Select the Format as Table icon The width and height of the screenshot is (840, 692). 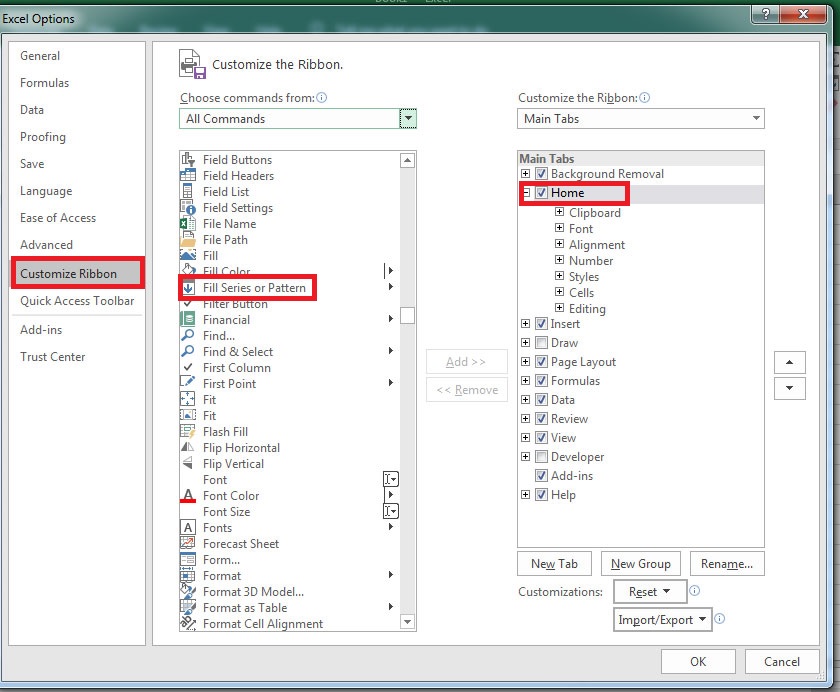tap(188, 608)
